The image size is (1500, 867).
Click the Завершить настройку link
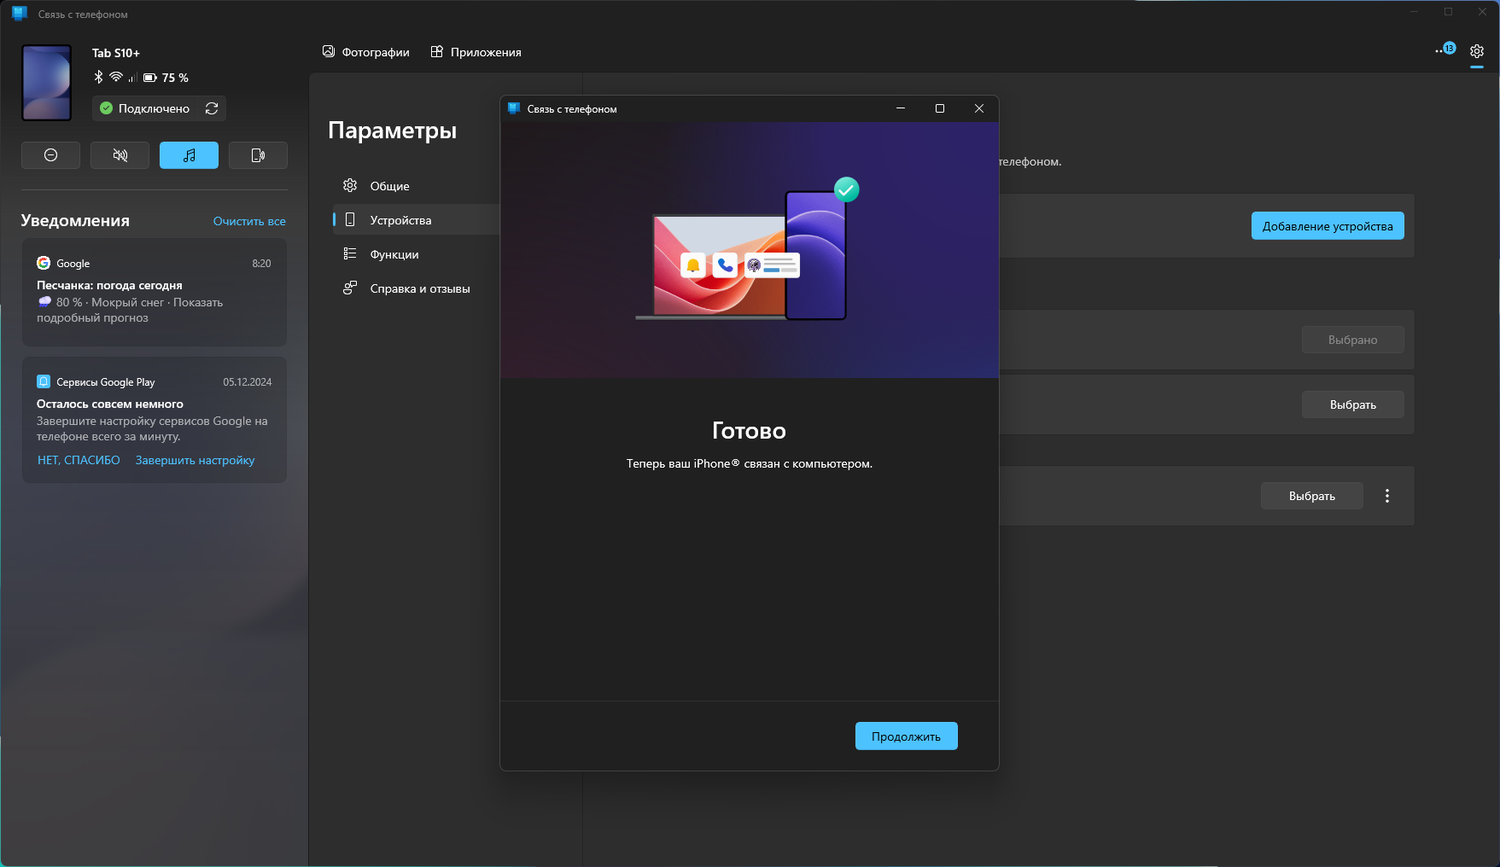click(x=195, y=460)
